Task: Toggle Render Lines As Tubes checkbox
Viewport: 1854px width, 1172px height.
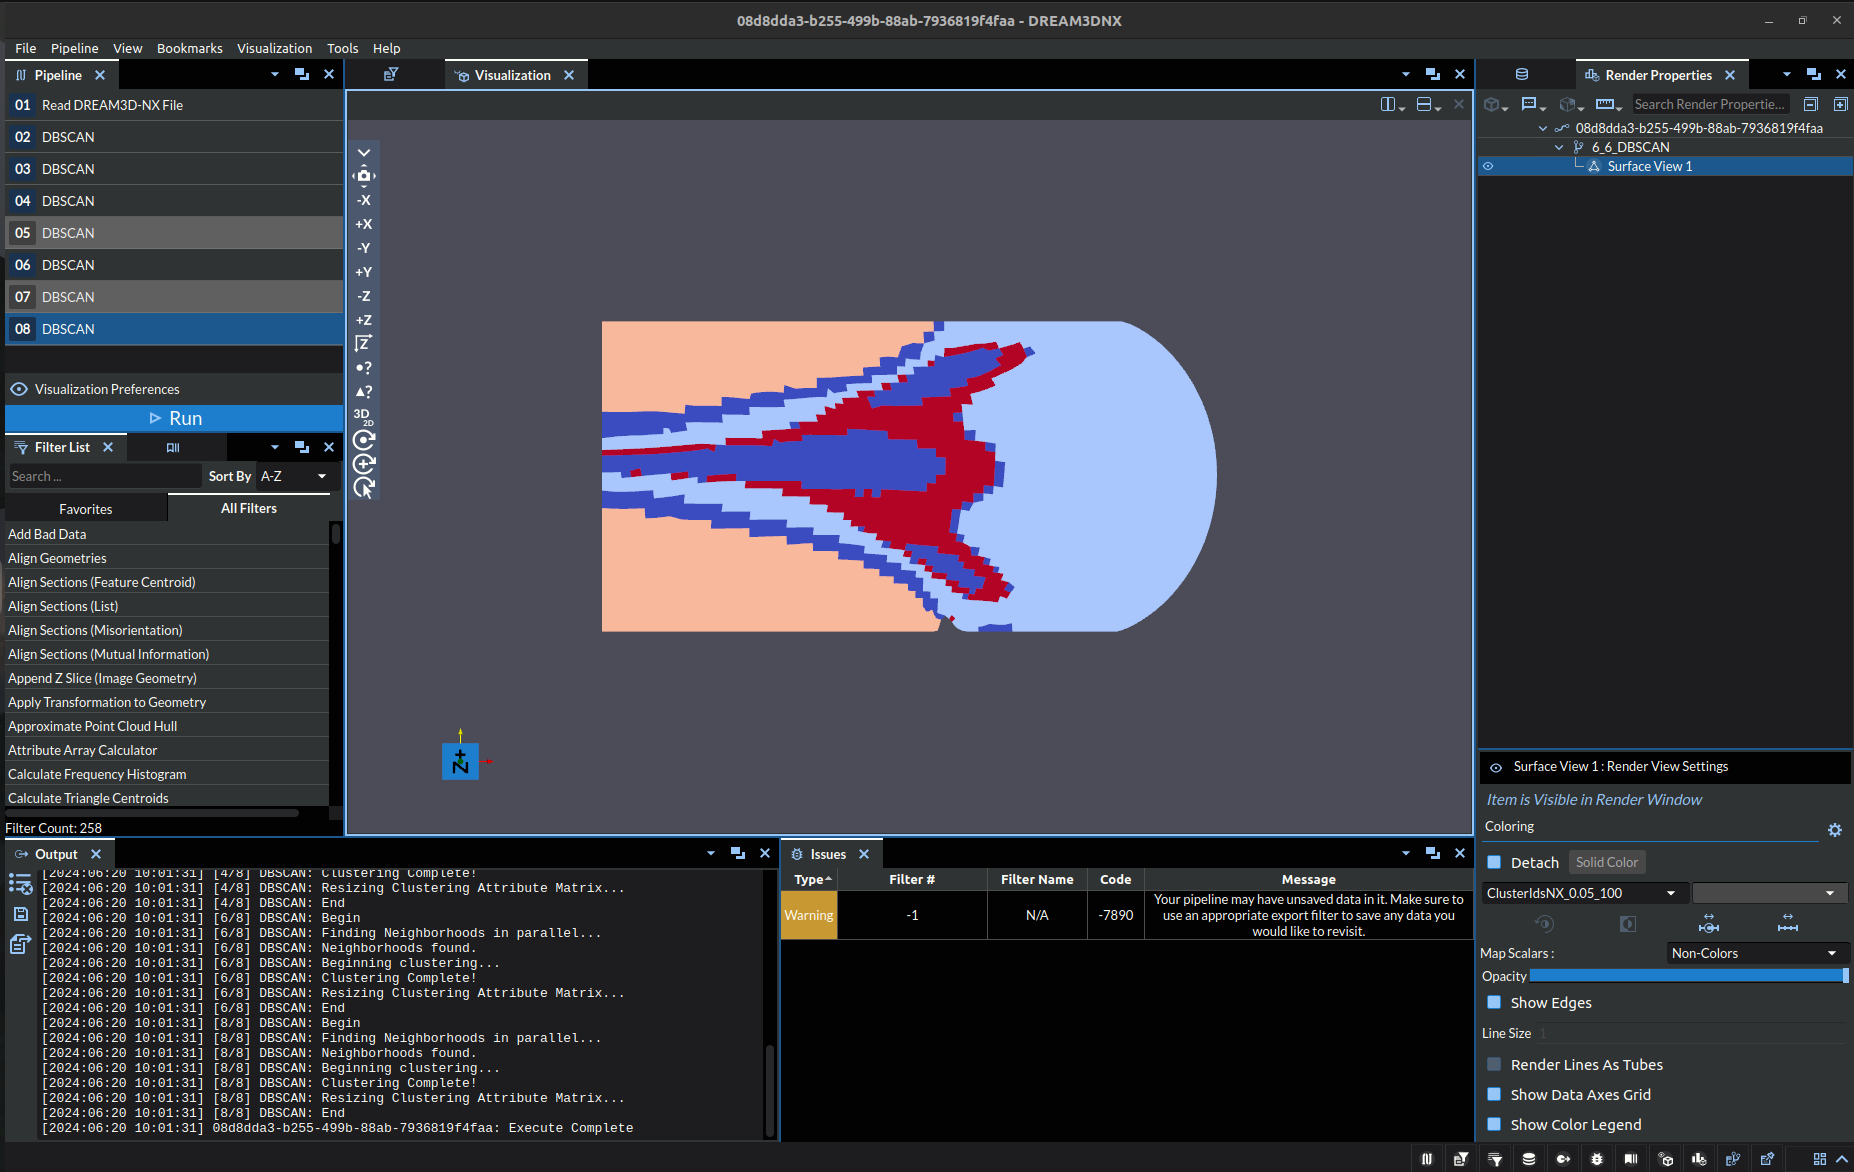Action: tap(1494, 1064)
